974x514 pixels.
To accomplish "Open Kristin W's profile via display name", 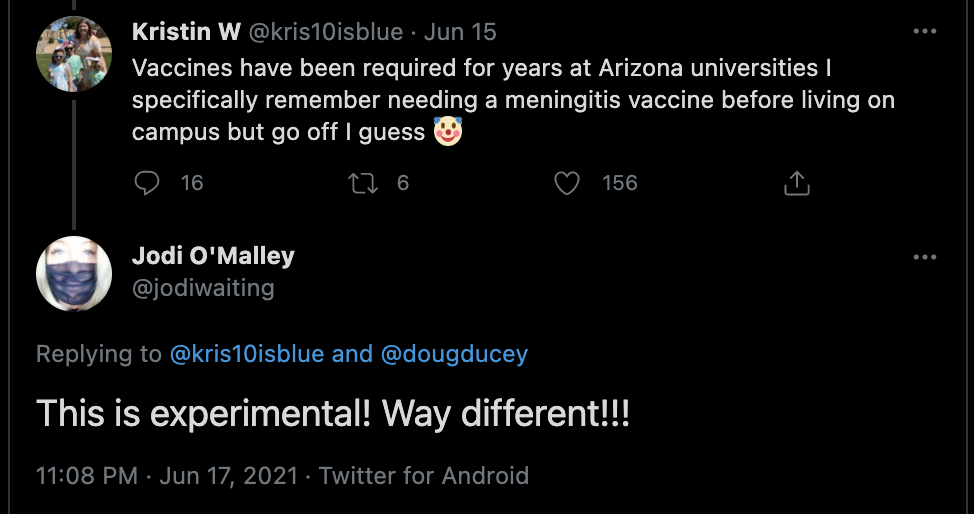I will 186,32.
